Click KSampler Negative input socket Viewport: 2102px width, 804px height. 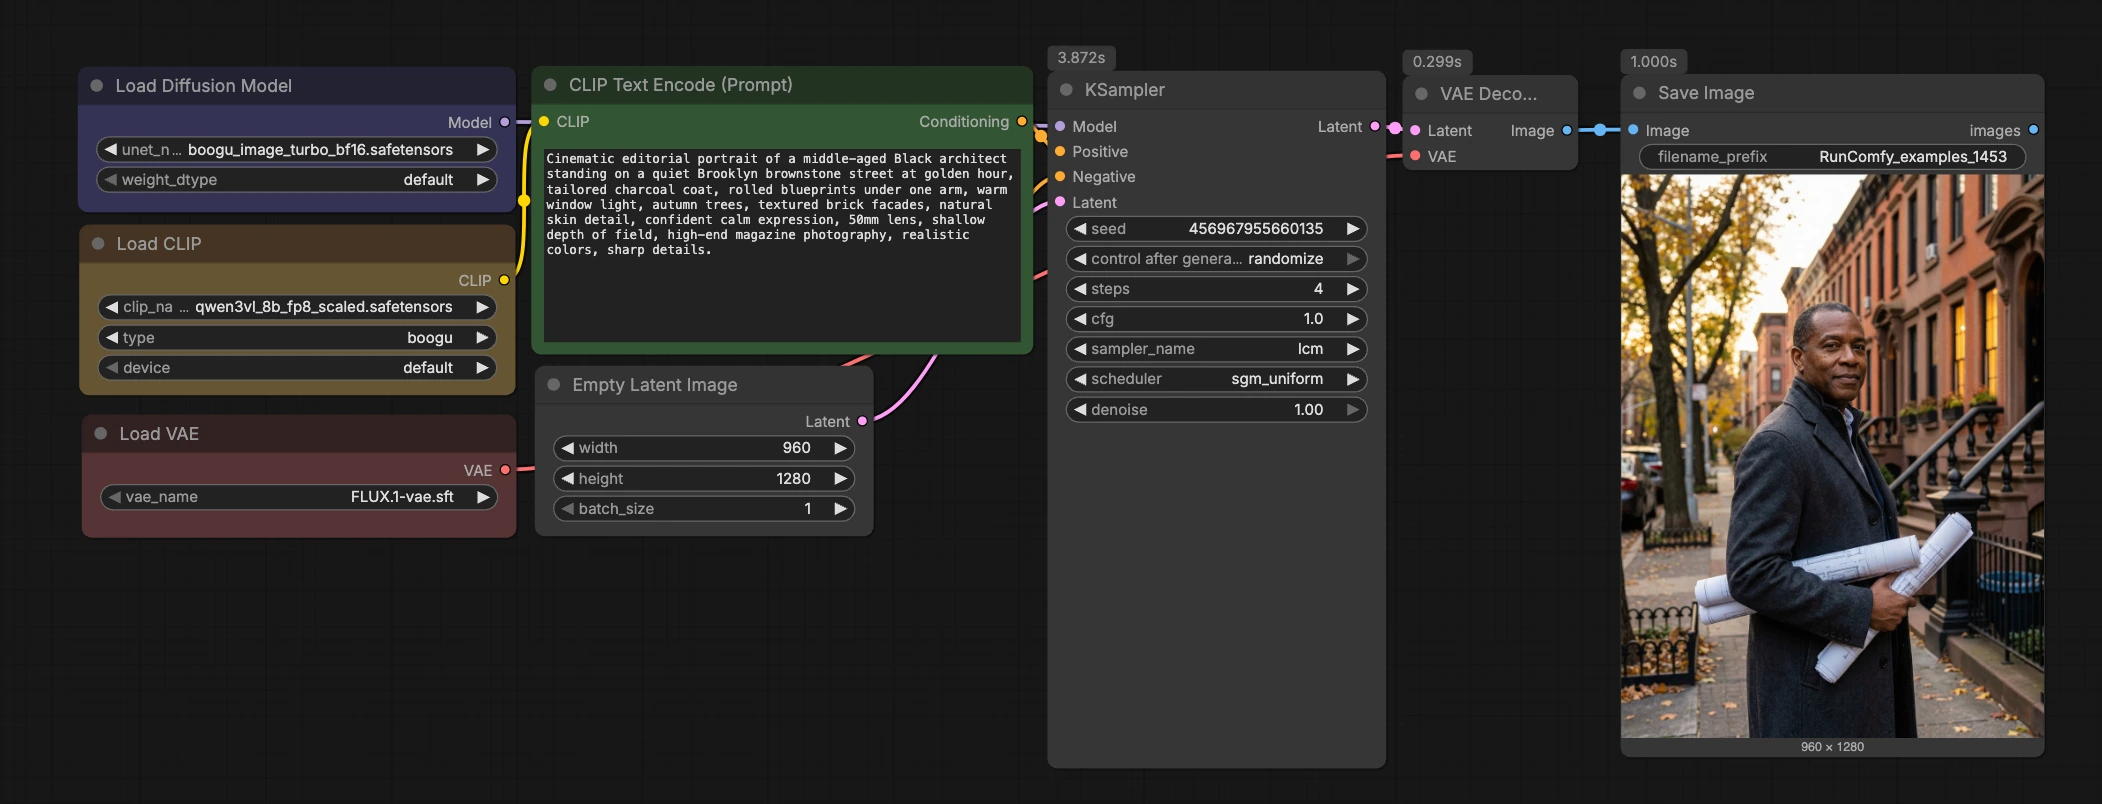point(1060,176)
